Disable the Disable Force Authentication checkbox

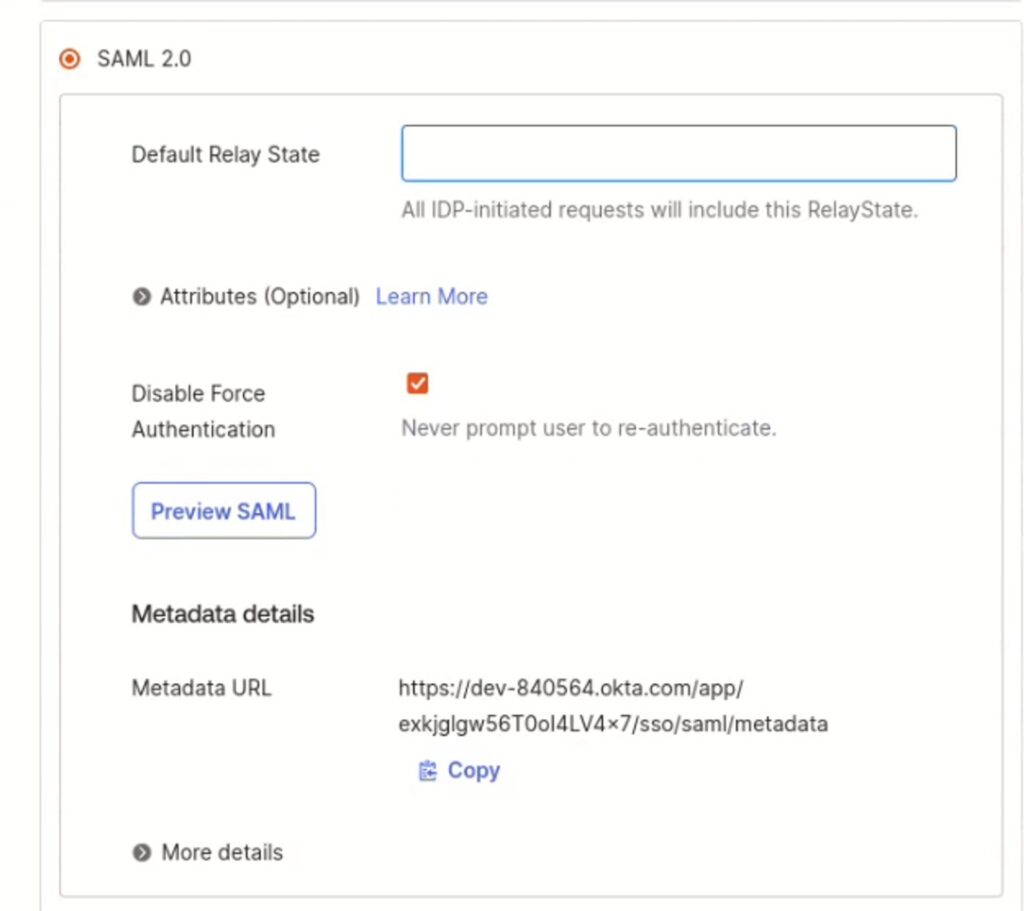click(x=417, y=383)
